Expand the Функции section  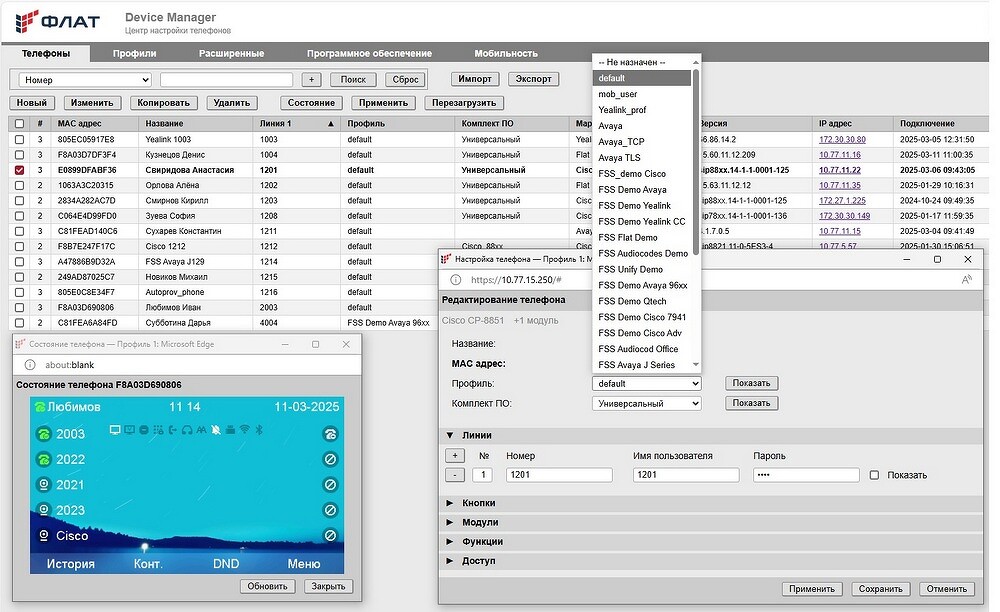450,541
